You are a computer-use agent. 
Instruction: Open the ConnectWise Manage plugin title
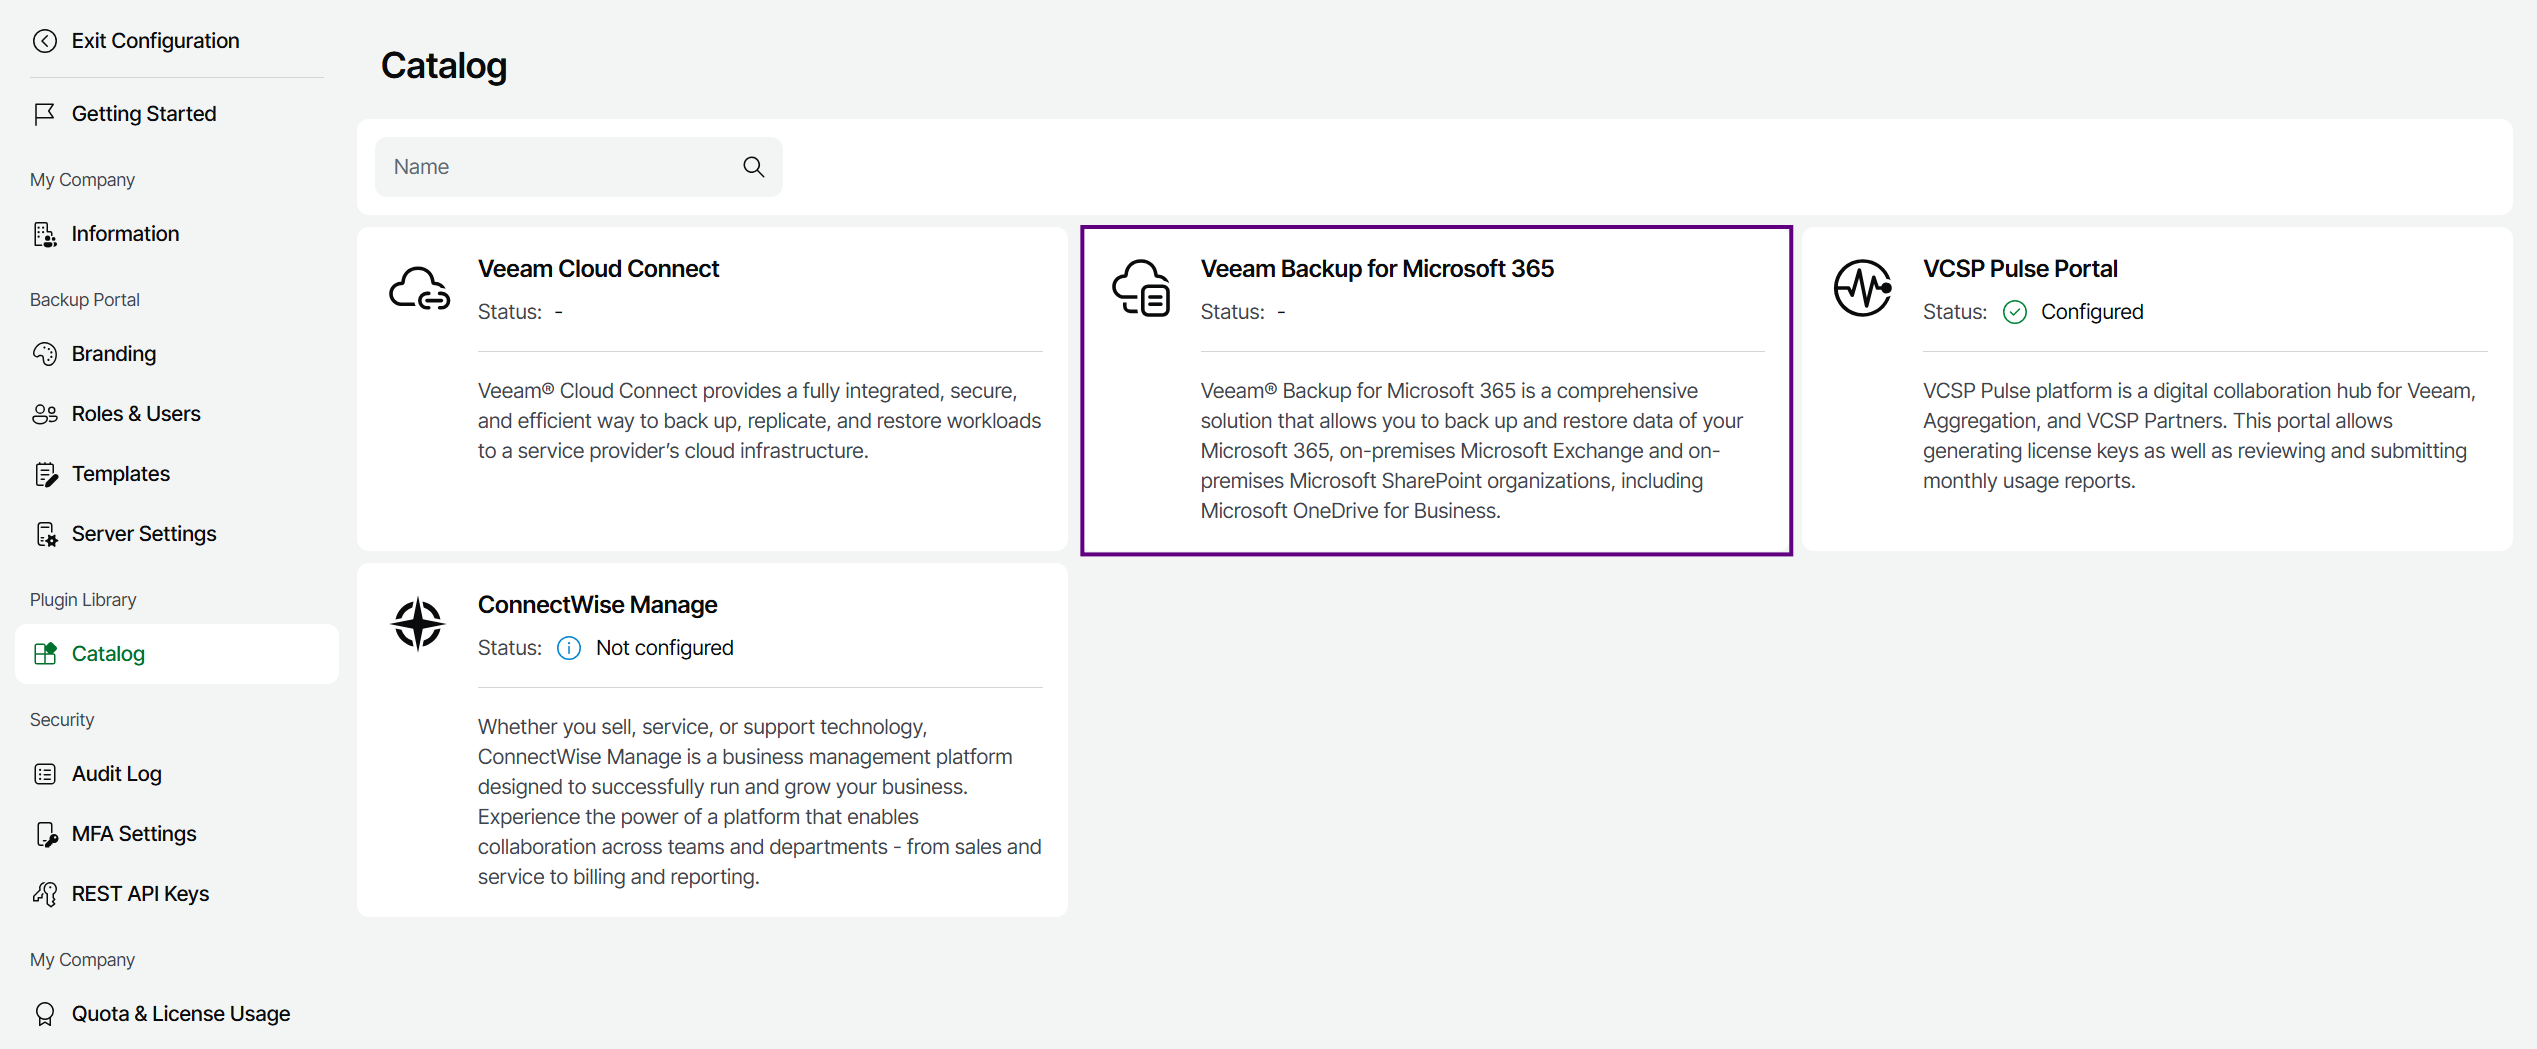tap(597, 605)
